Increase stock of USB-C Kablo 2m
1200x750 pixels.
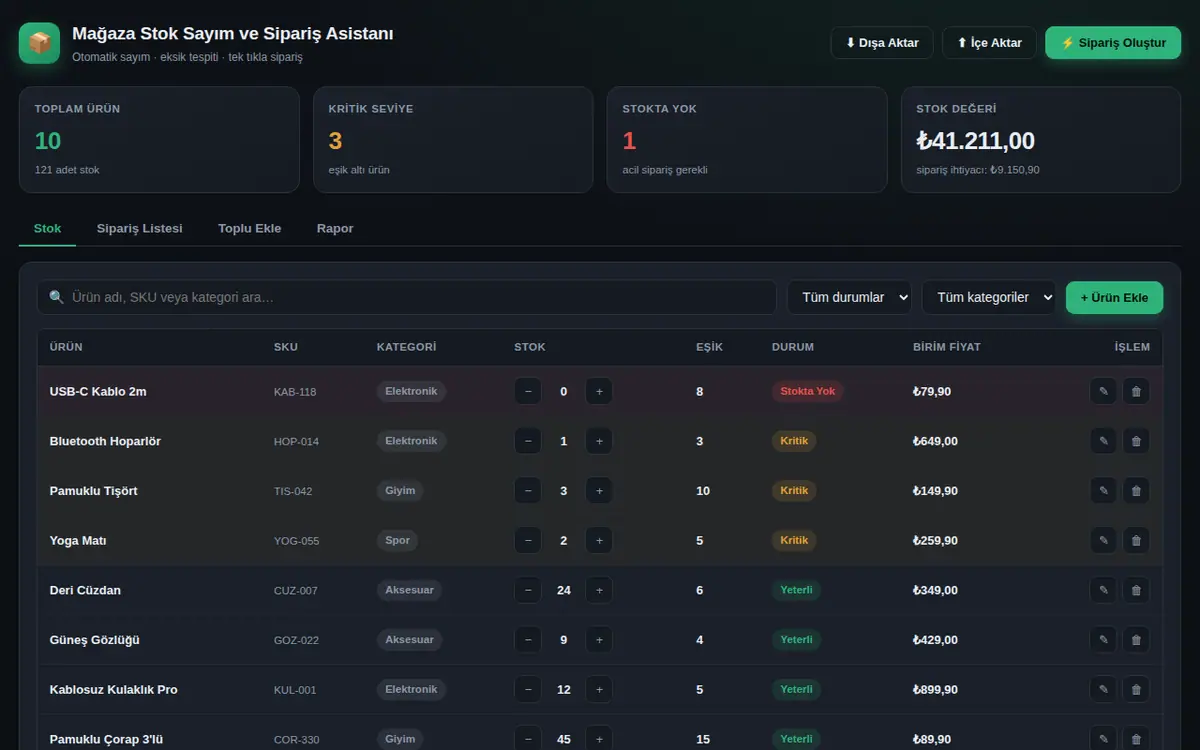(x=599, y=391)
